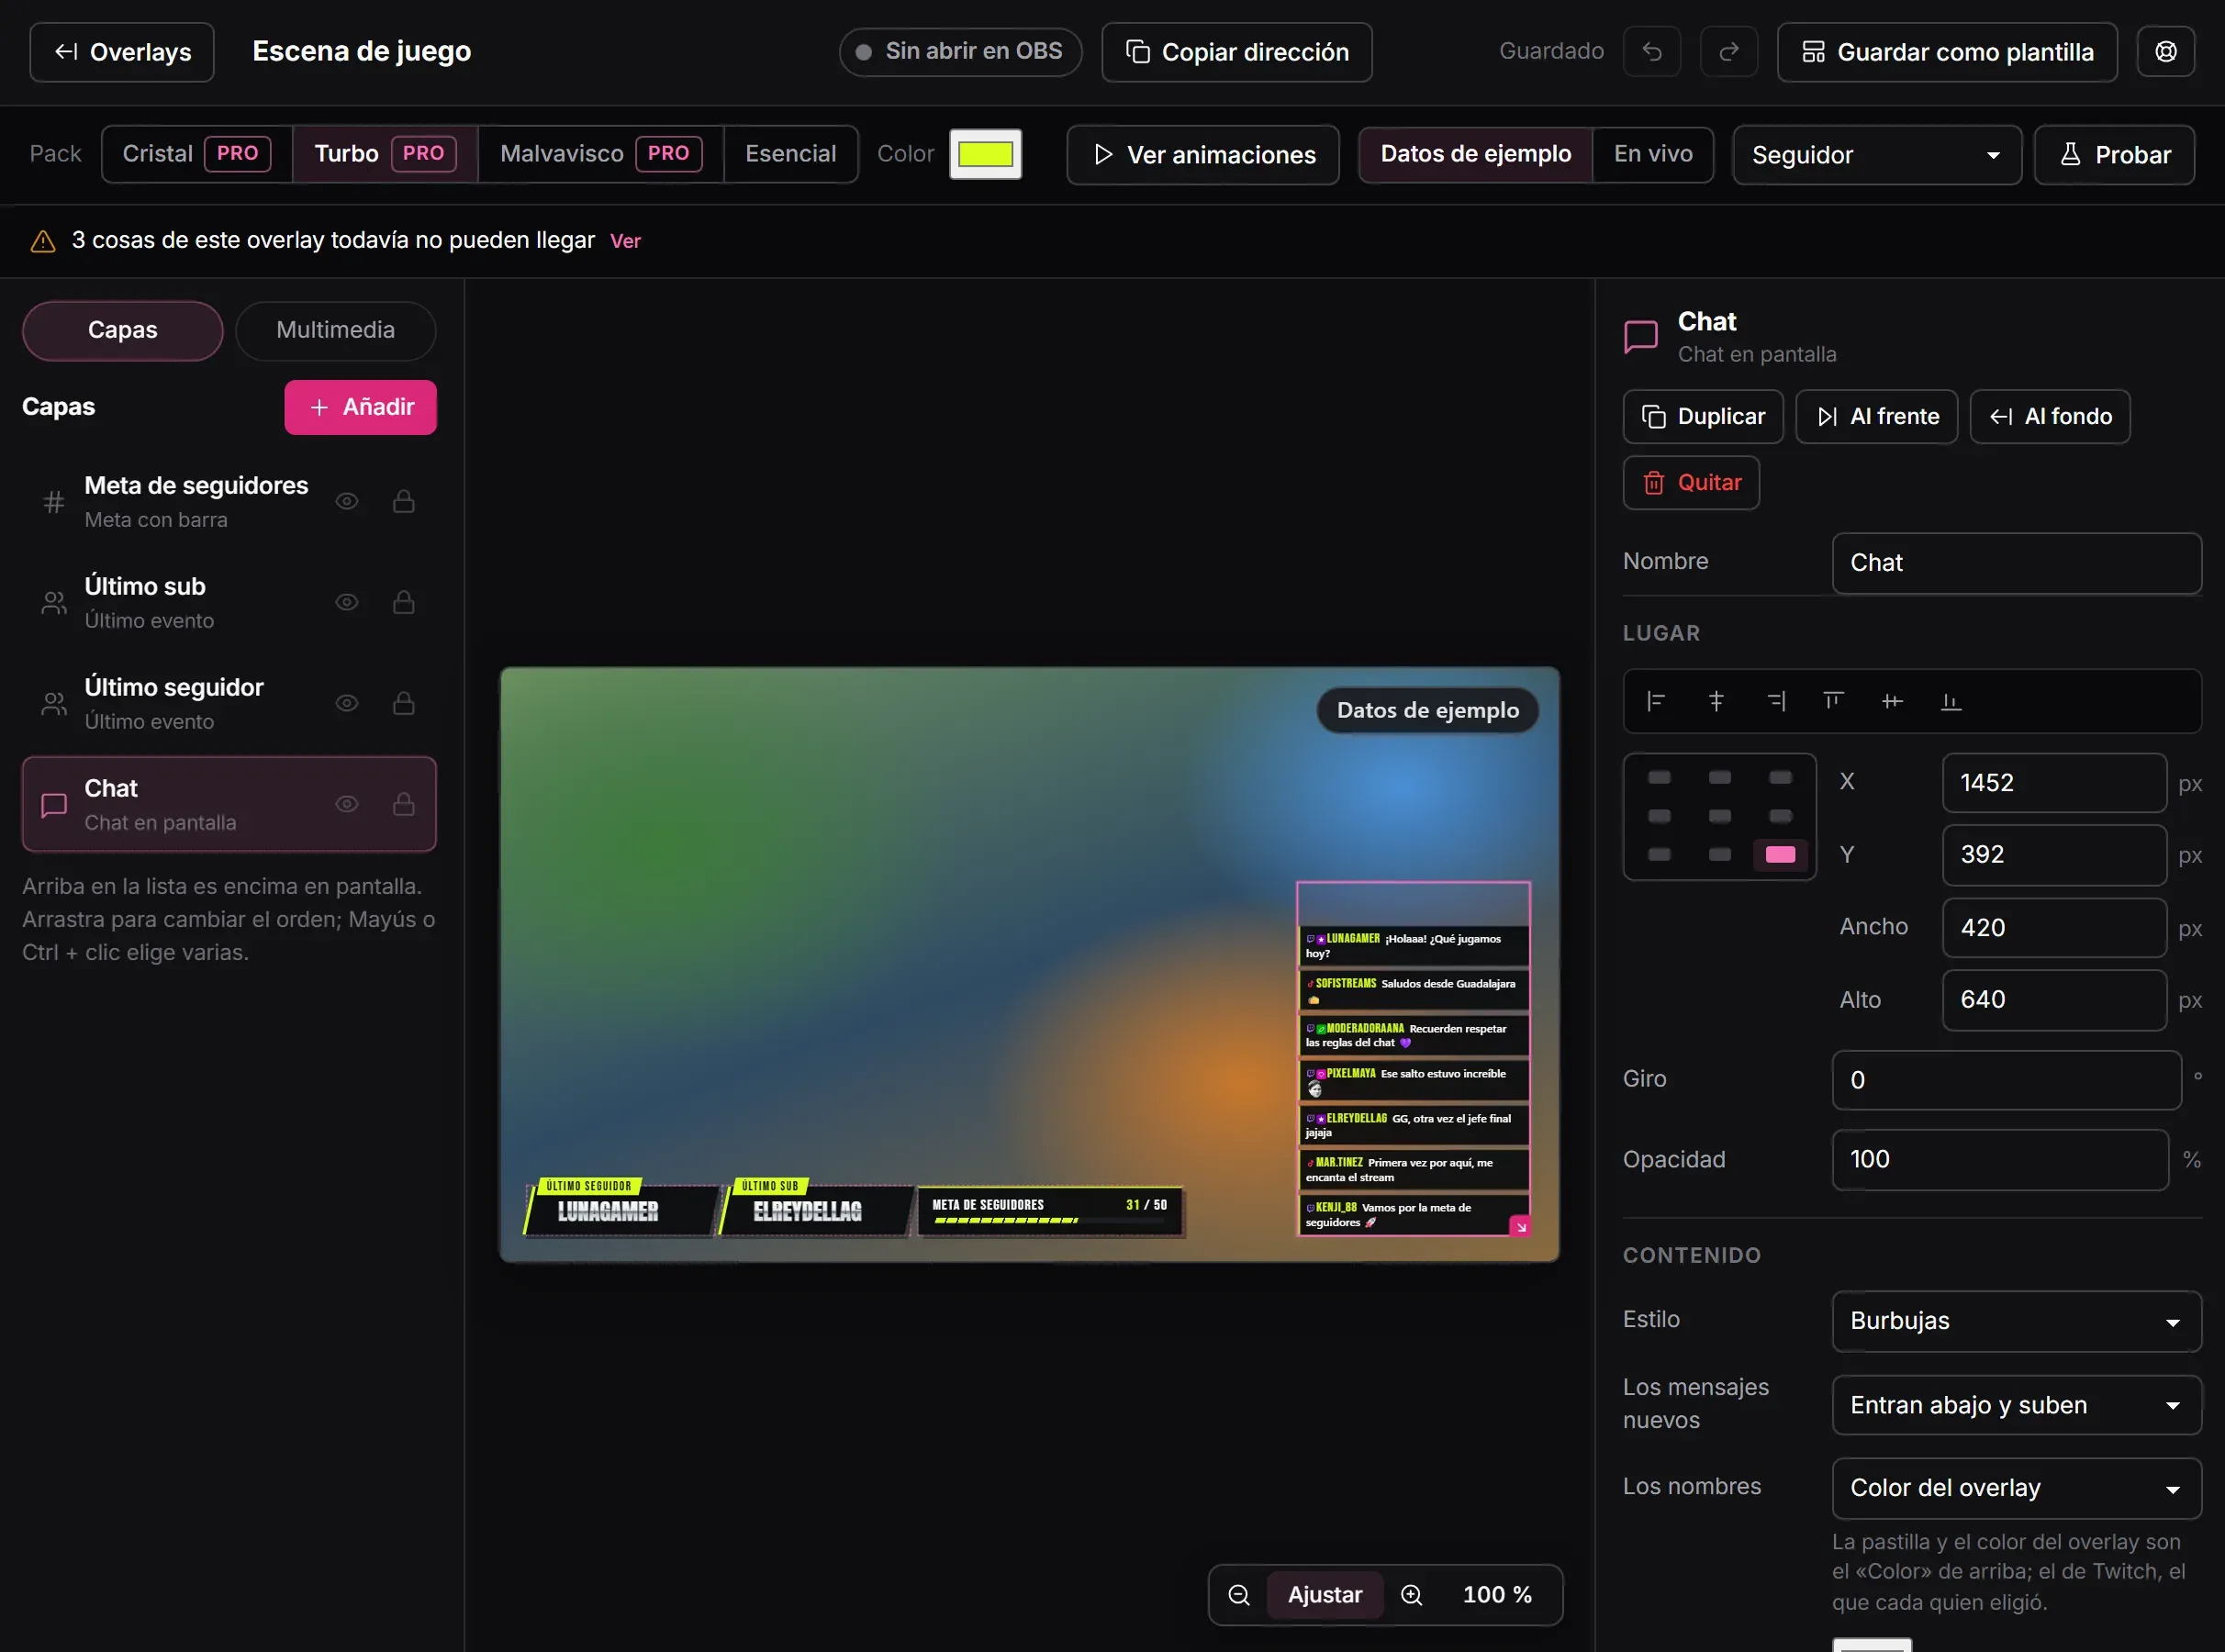Click the Añadir layer button

click(x=360, y=407)
